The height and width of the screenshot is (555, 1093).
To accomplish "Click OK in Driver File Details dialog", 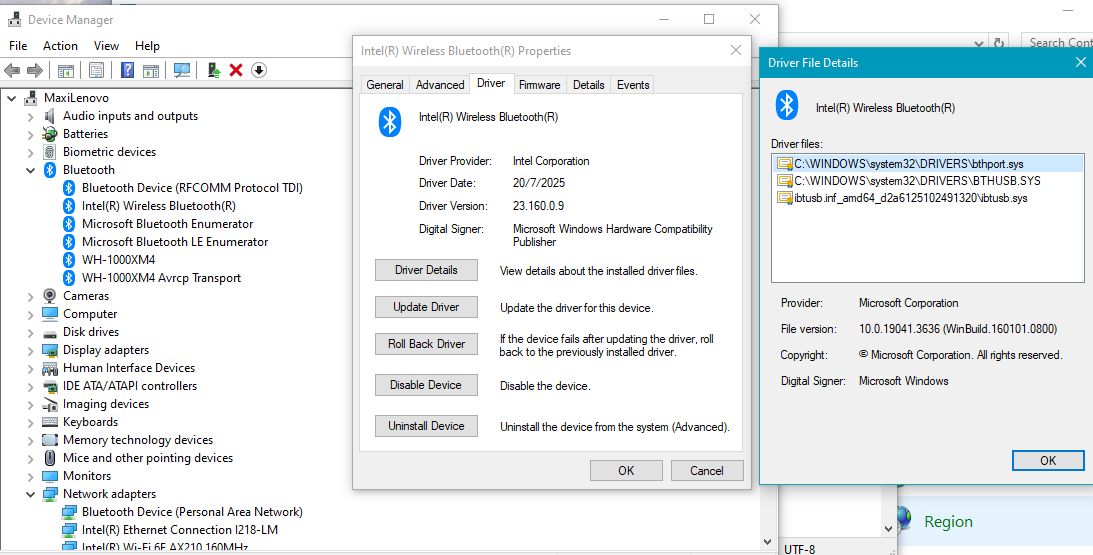I will (1048, 460).
